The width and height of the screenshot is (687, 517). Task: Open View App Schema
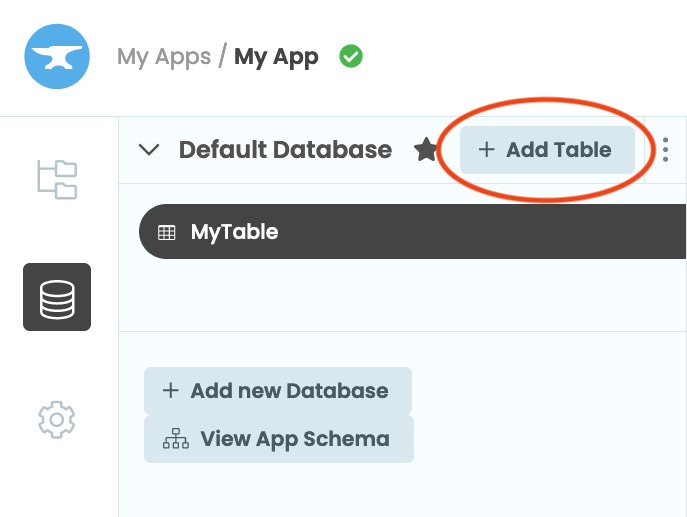pos(278,439)
